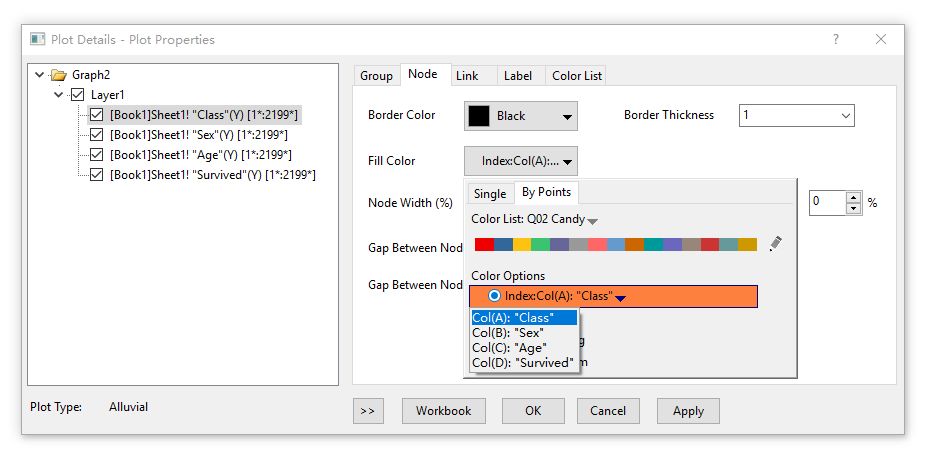Click the Cancel button

608,411
